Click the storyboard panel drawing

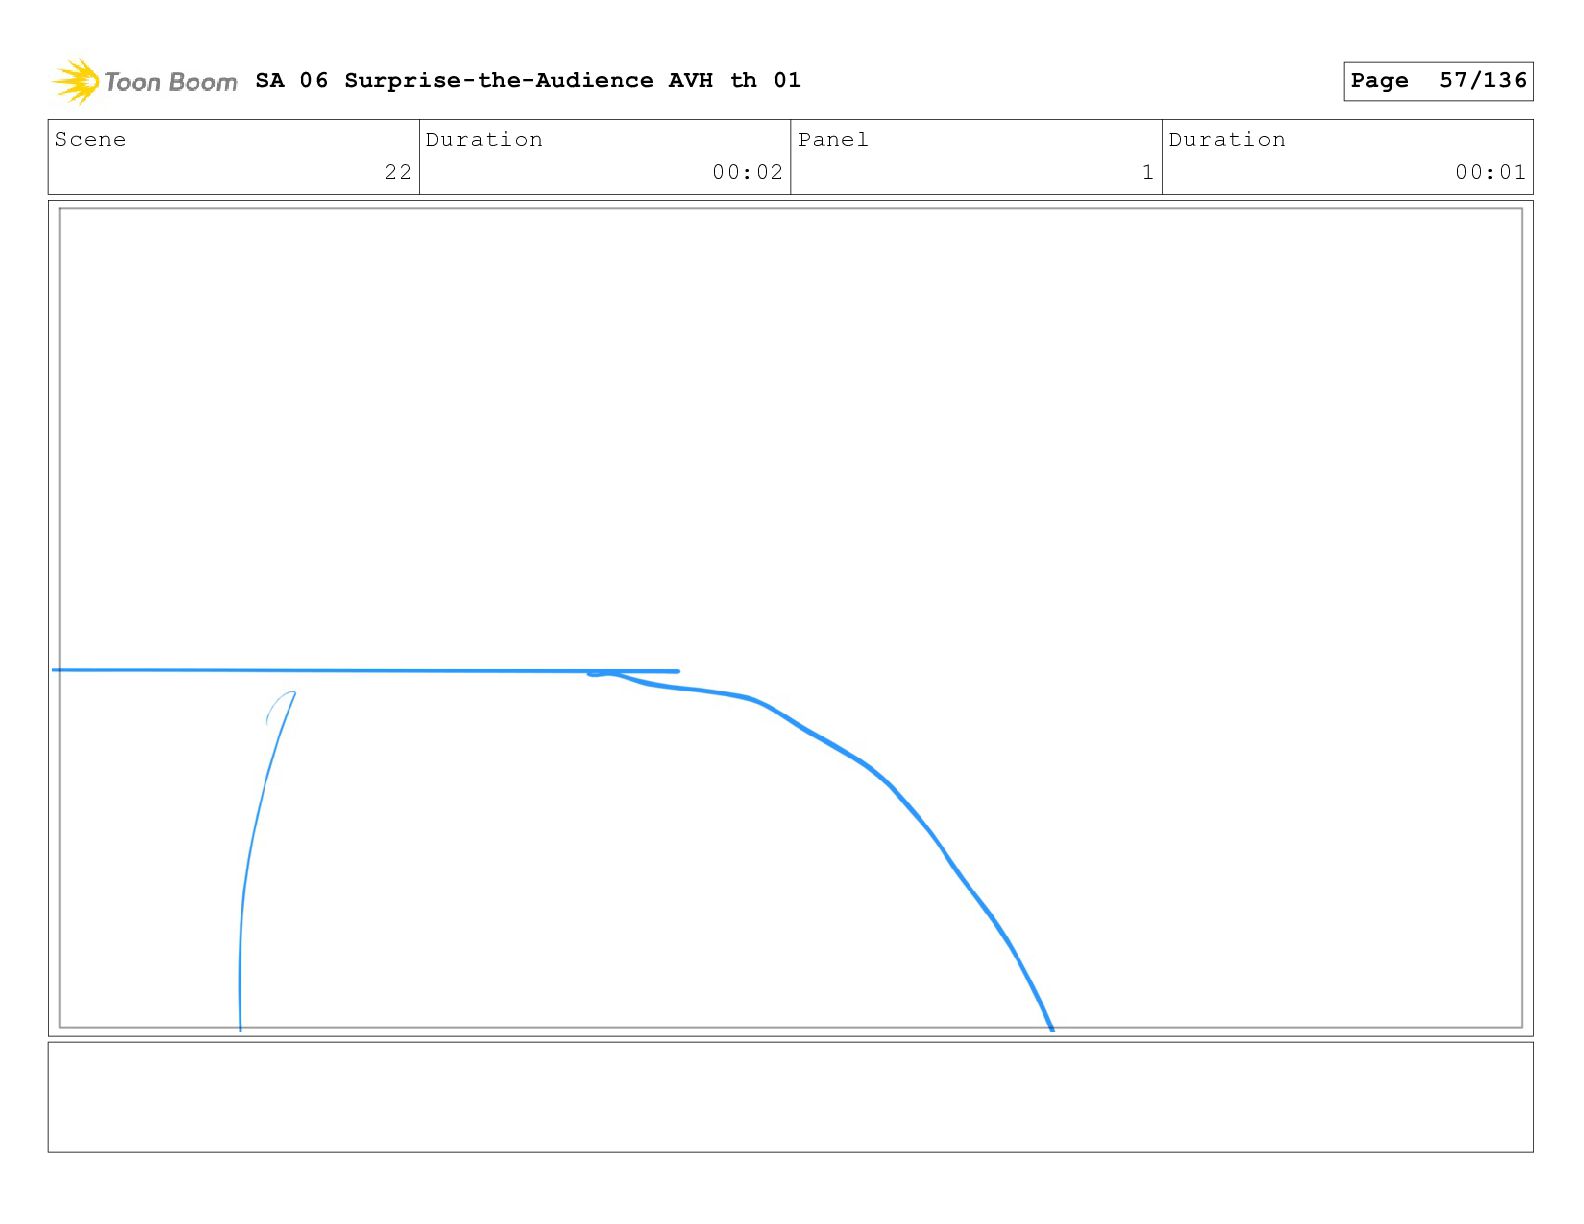791,618
